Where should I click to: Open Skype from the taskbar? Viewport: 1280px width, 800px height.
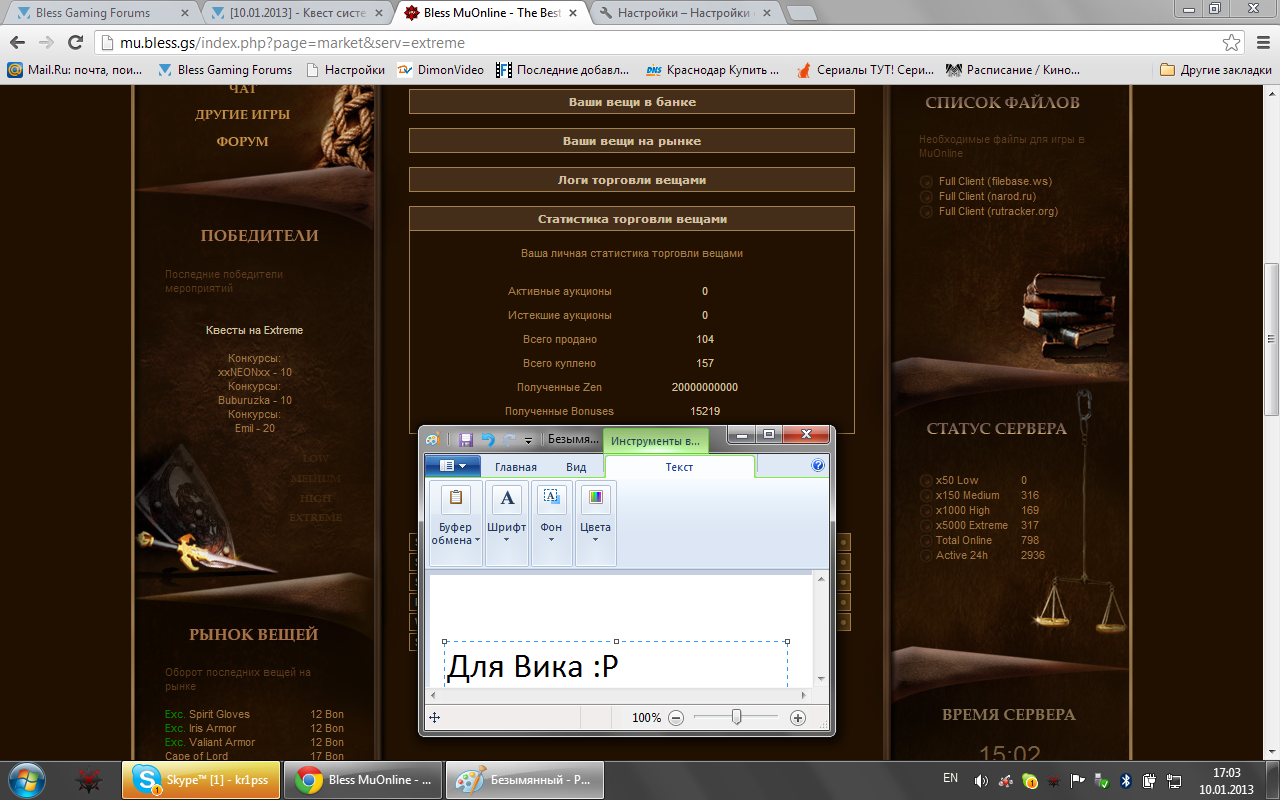tap(201, 780)
